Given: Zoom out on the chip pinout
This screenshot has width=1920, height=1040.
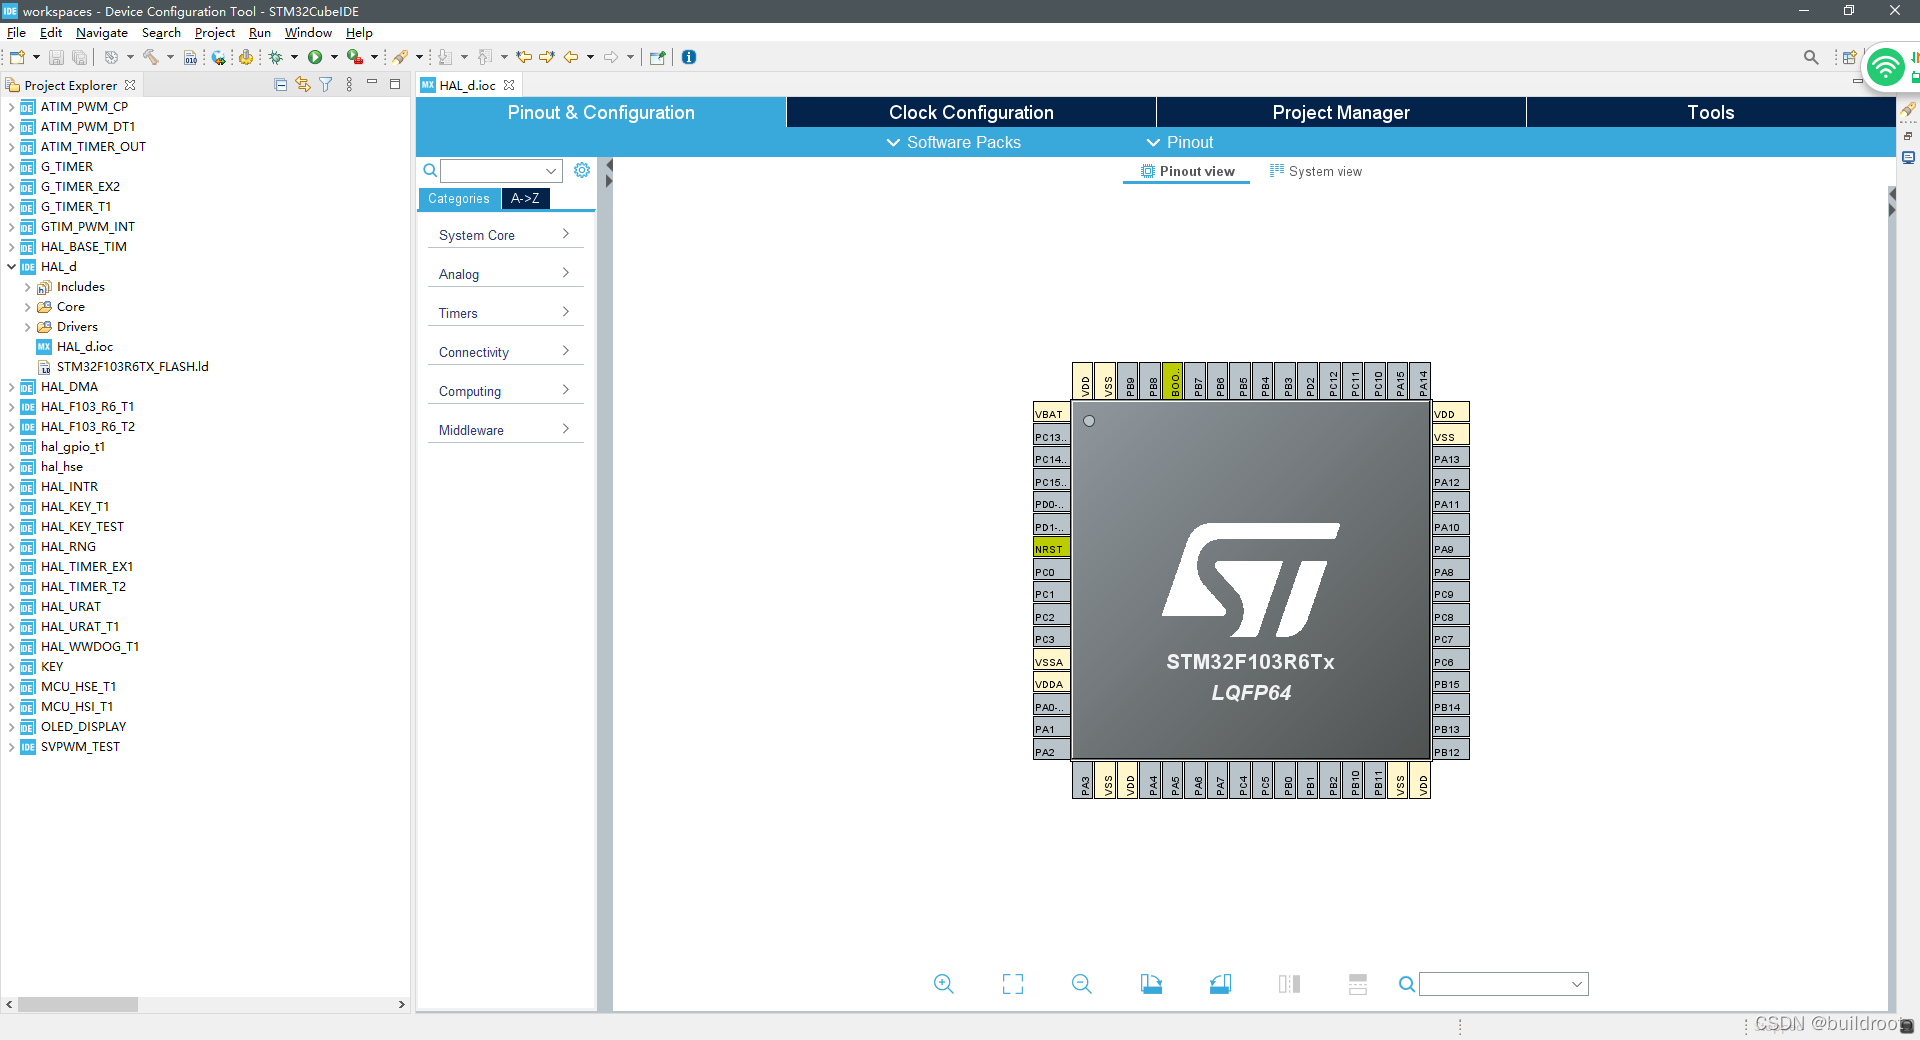Looking at the screenshot, I should (1082, 984).
